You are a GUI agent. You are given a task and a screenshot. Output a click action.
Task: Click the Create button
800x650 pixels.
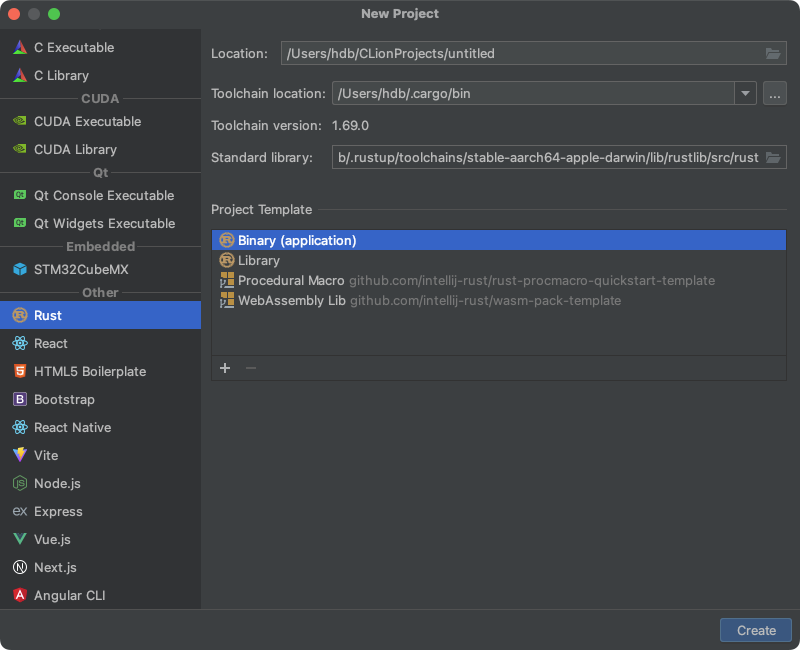756,631
